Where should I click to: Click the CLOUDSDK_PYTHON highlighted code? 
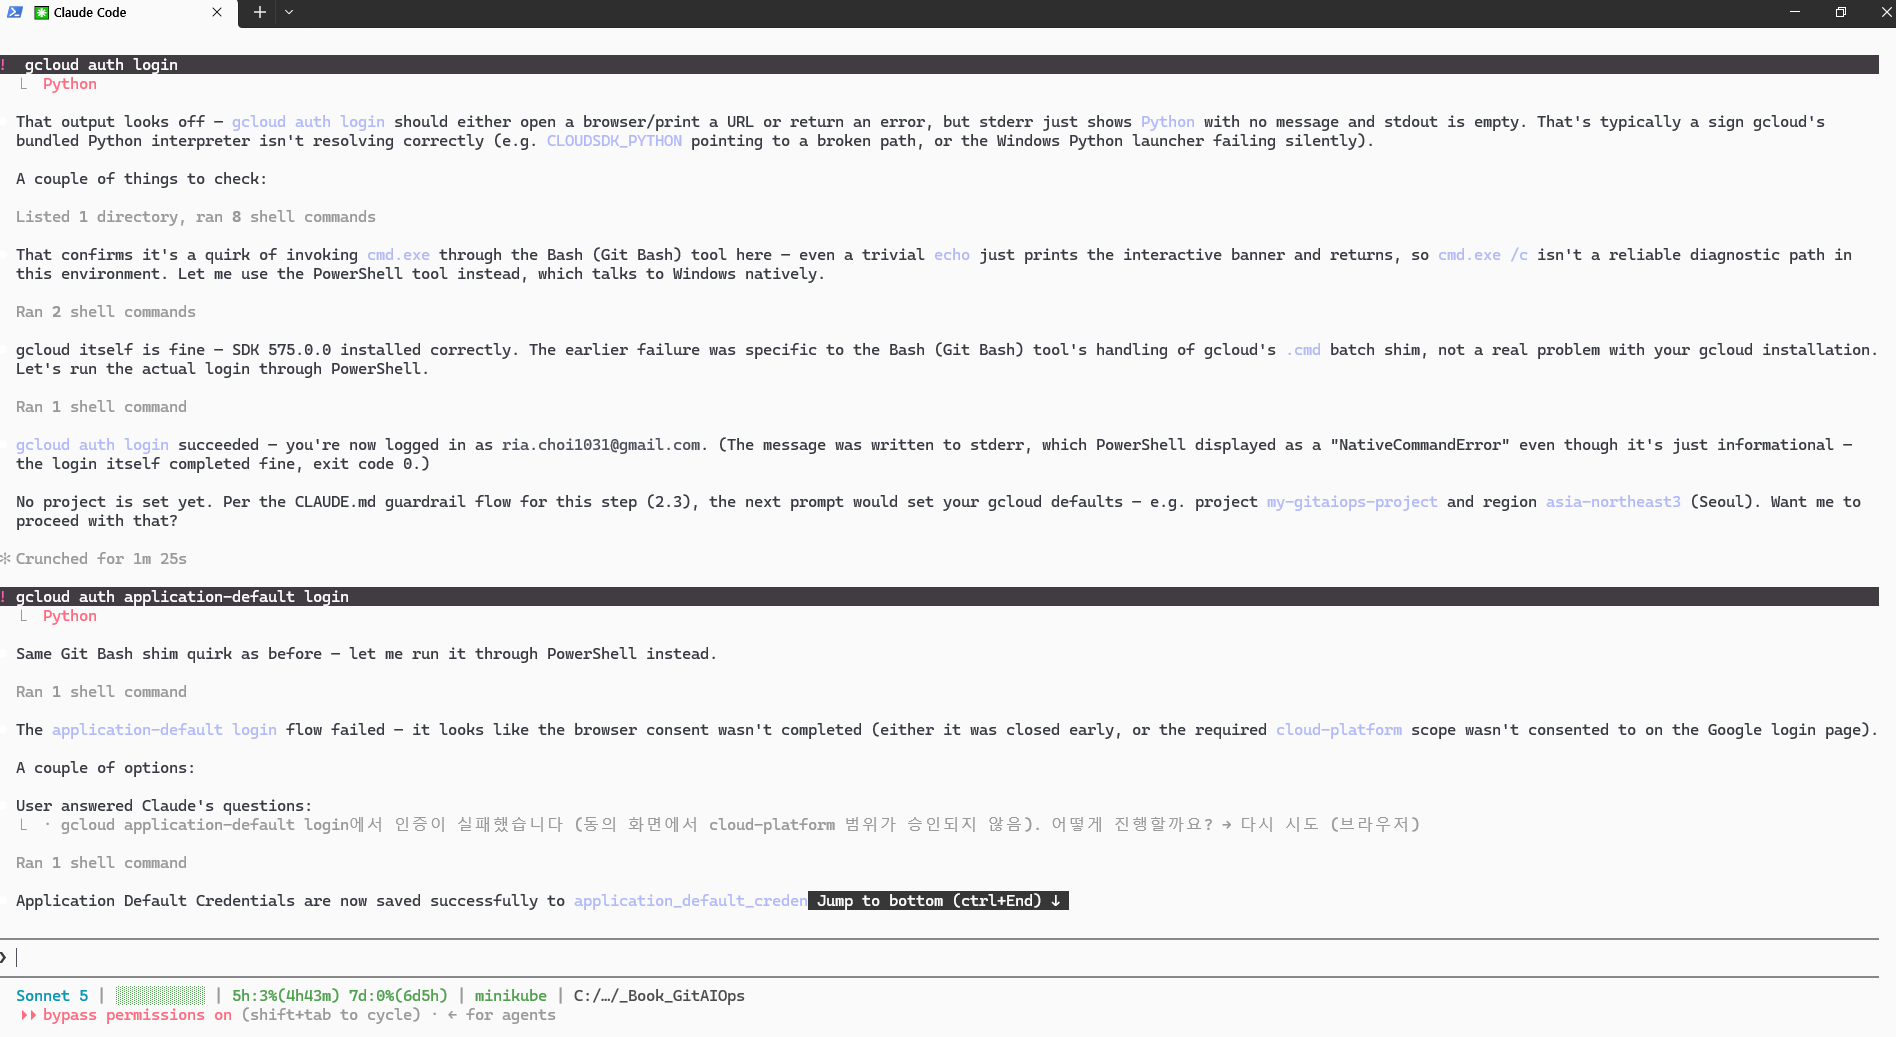pyautogui.click(x=614, y=141)
